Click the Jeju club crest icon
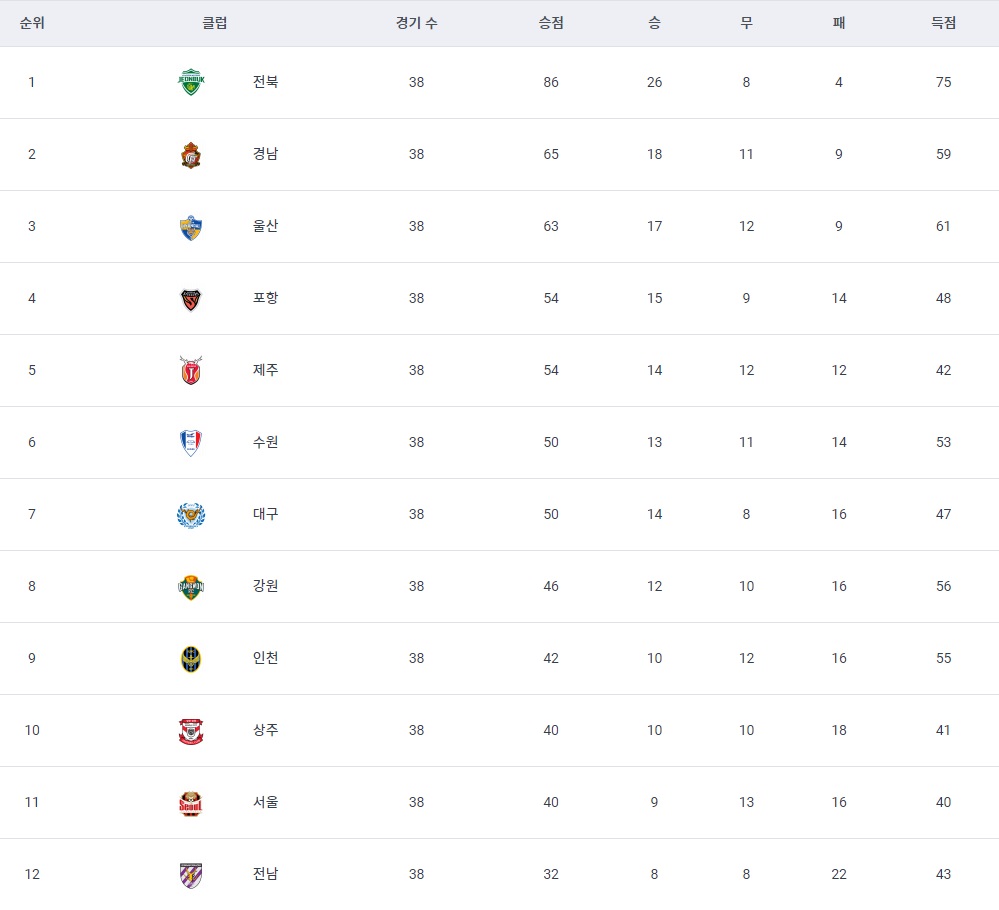999x910 pixels. coord(191,371)
